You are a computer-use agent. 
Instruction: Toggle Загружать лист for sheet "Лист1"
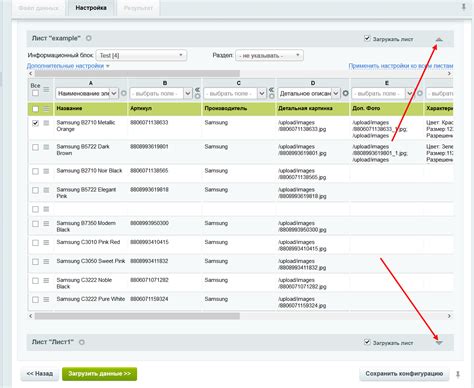click(x=367, y=342)
